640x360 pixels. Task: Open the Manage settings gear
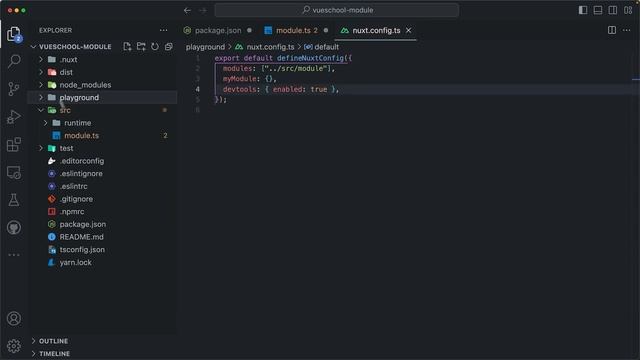(14, 346)
